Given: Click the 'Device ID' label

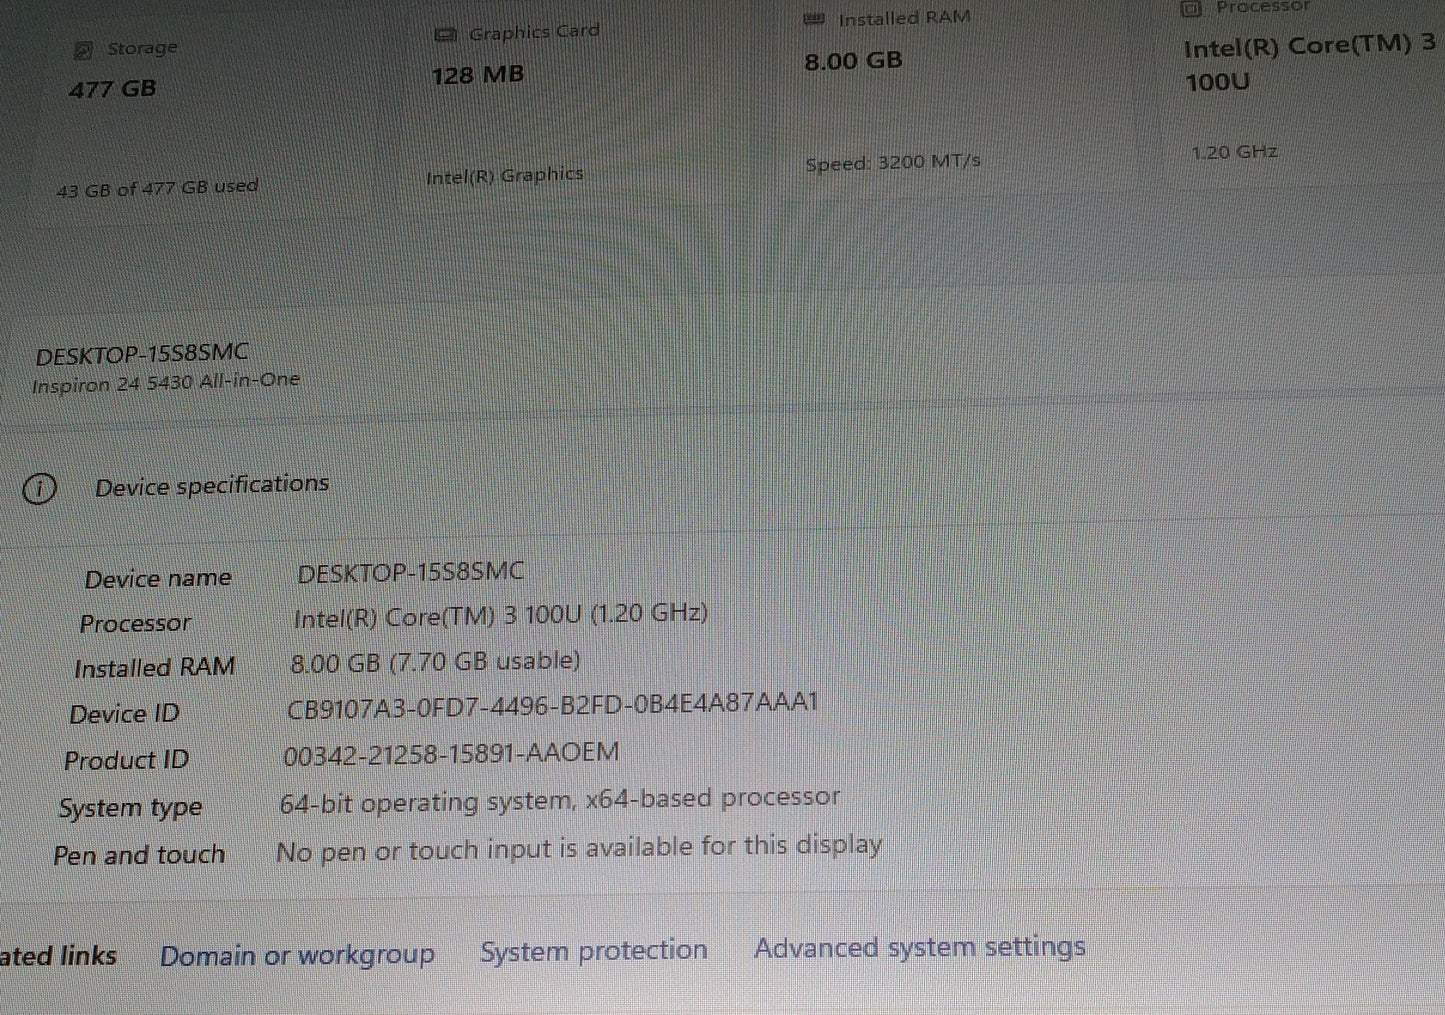Looking at the screenshot, I should coord(124,714).
